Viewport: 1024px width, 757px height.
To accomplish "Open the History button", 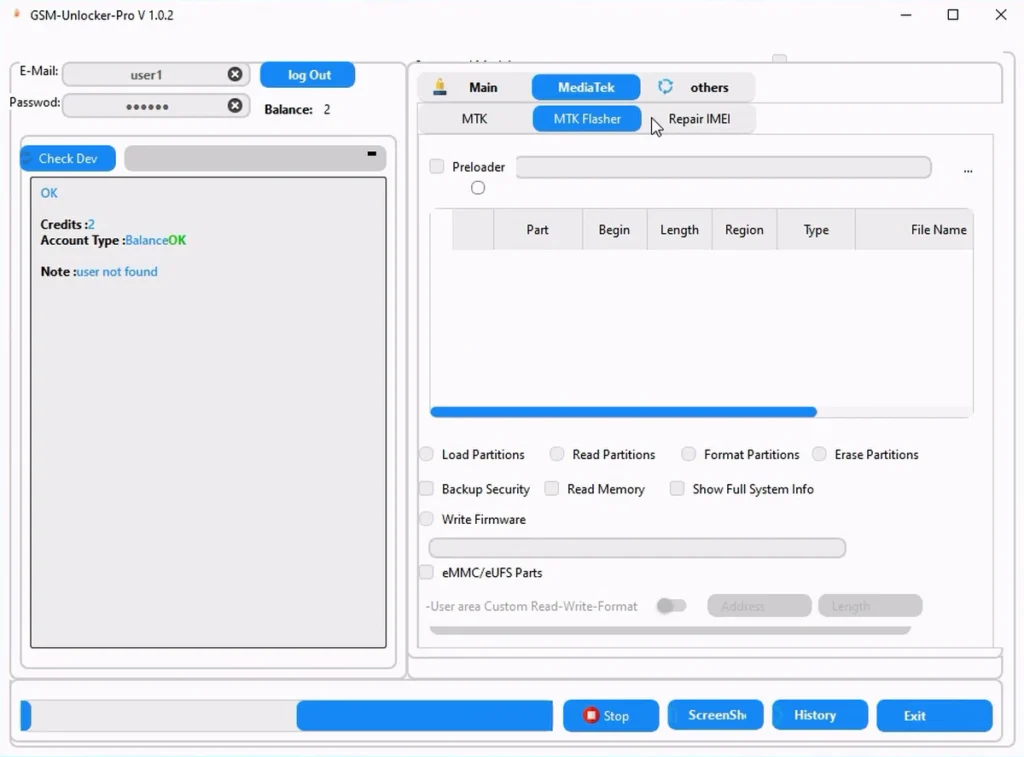I will pyautogui.click(x=815, y=716).
